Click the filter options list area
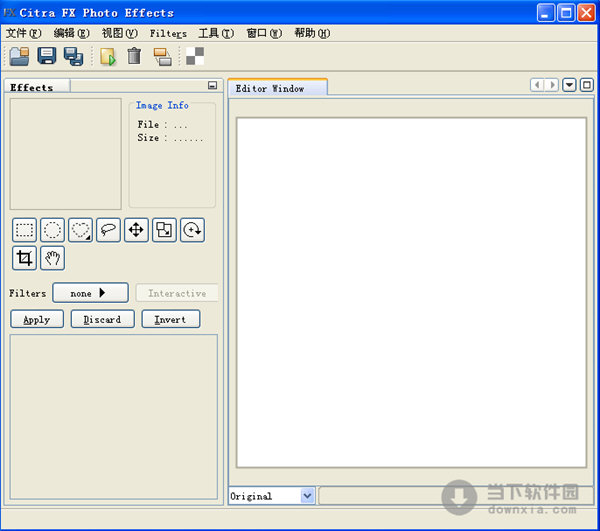Screen dimensions: 600x531 click(114, 417)
